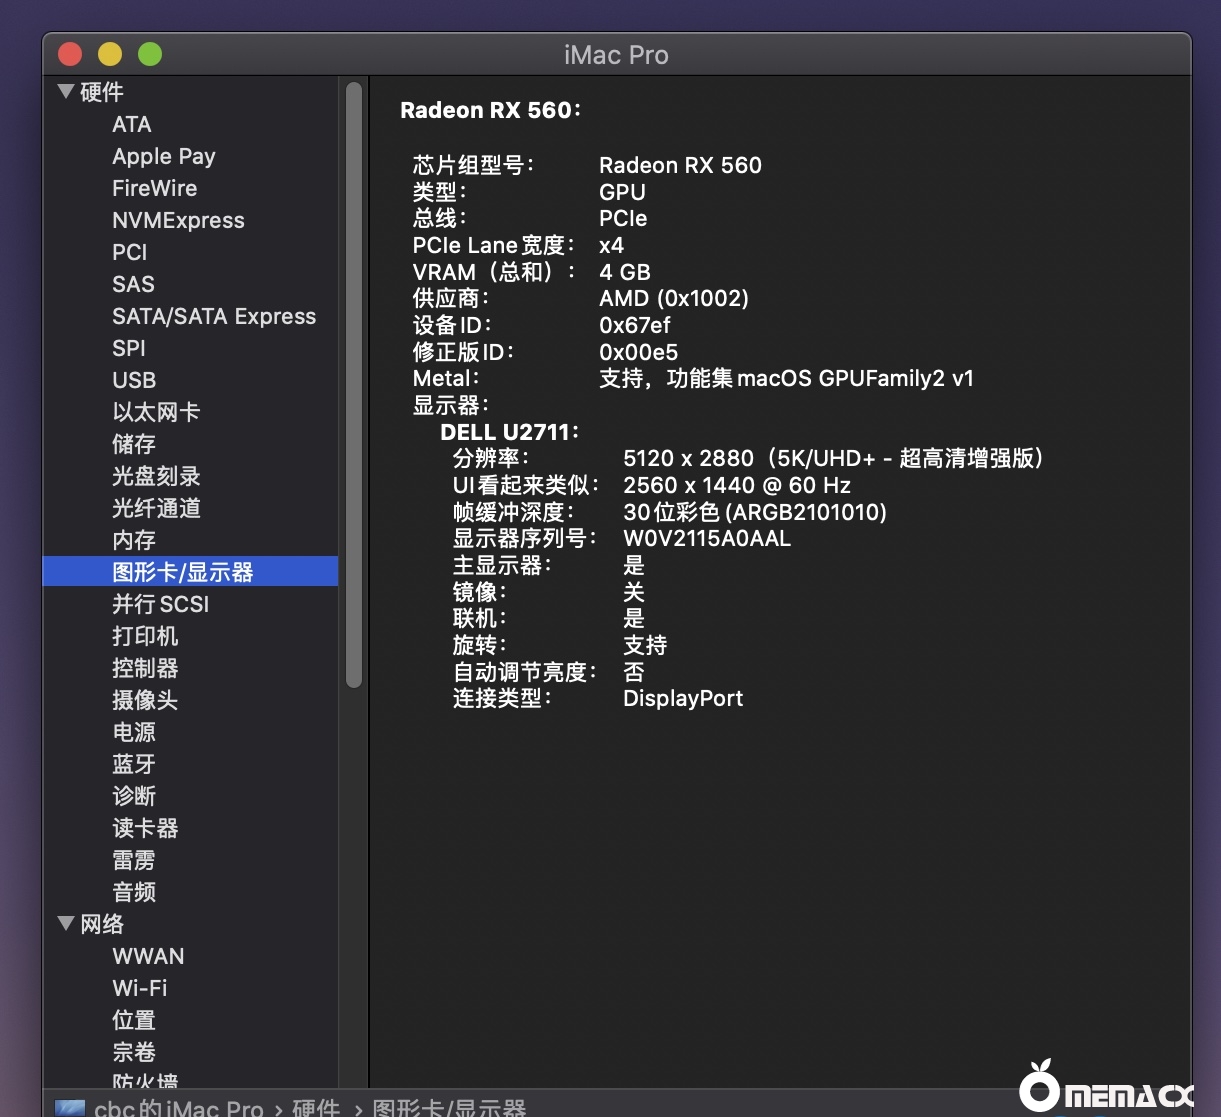
Task: Select FireWire in the sidebar
Action: (155, 188)
